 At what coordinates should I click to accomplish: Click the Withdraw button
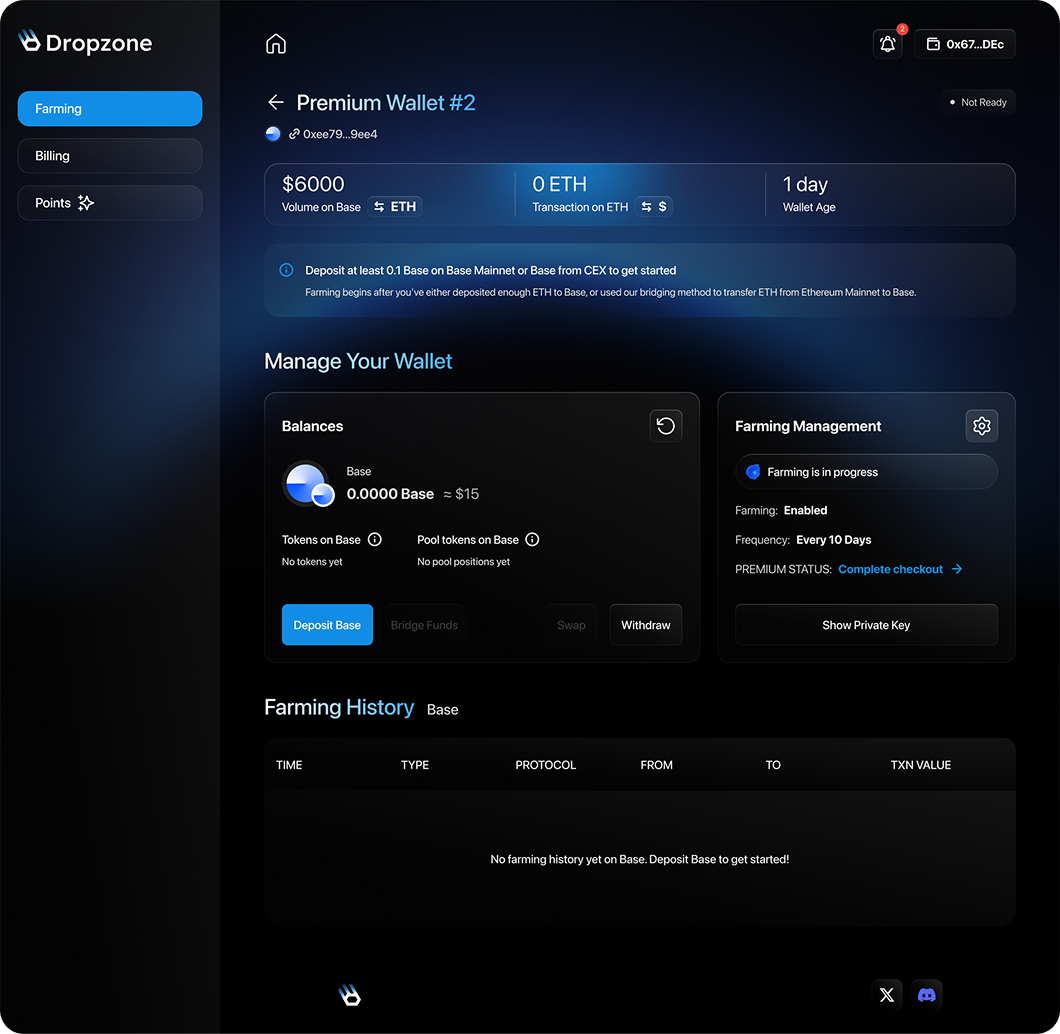click(x=645, y=624)
